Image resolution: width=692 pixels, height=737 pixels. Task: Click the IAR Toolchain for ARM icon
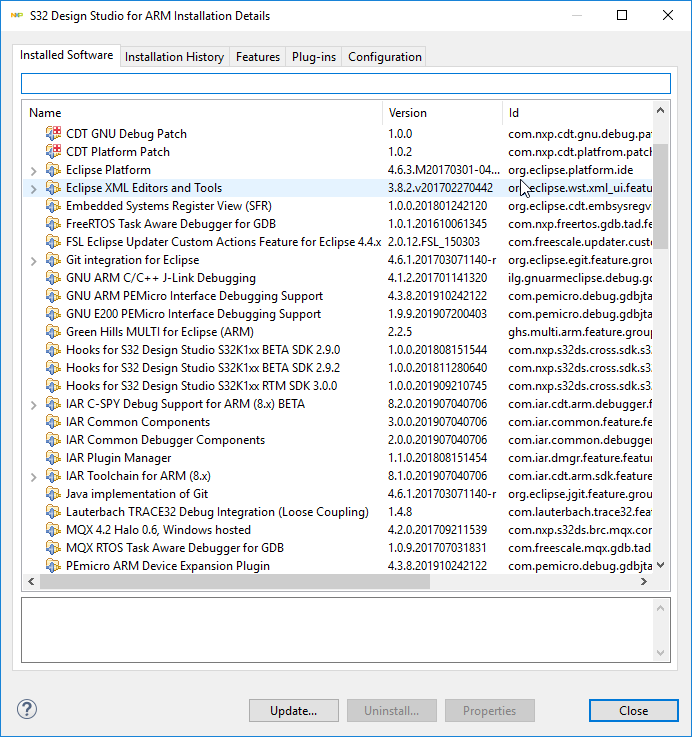(53, 476)
